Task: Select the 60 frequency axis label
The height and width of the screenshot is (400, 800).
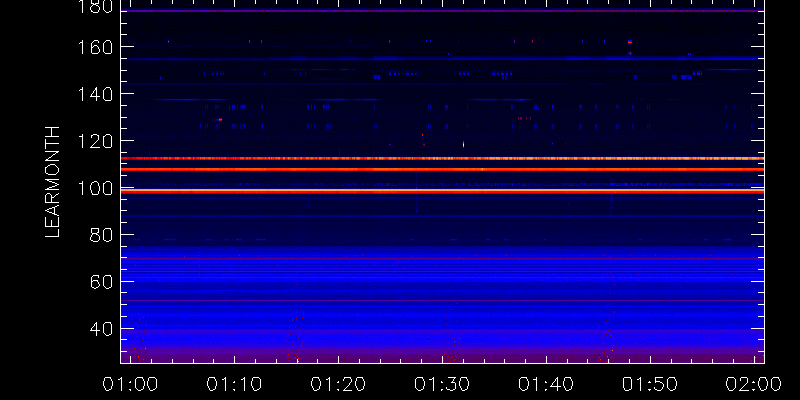Action: (x=102, y=282)
